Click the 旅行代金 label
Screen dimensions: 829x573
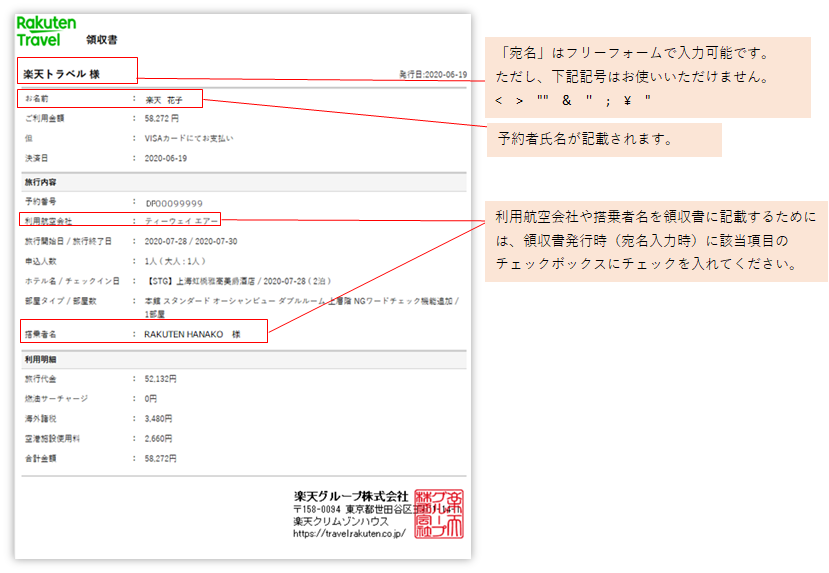click(41, 379)
